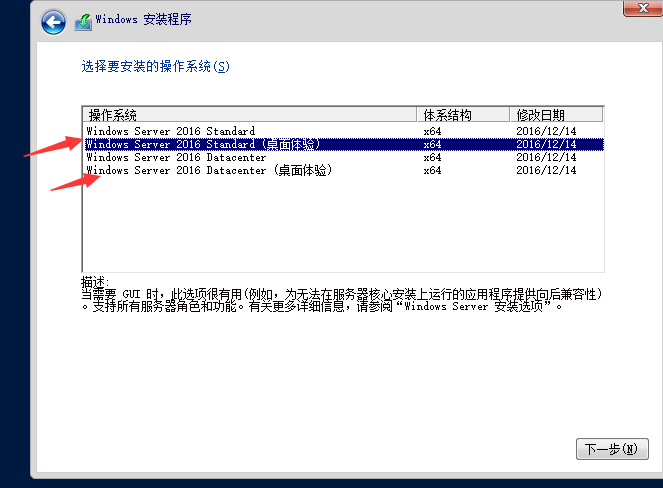
Task: Click the 操作系统 column header
Action: point(249,115)
